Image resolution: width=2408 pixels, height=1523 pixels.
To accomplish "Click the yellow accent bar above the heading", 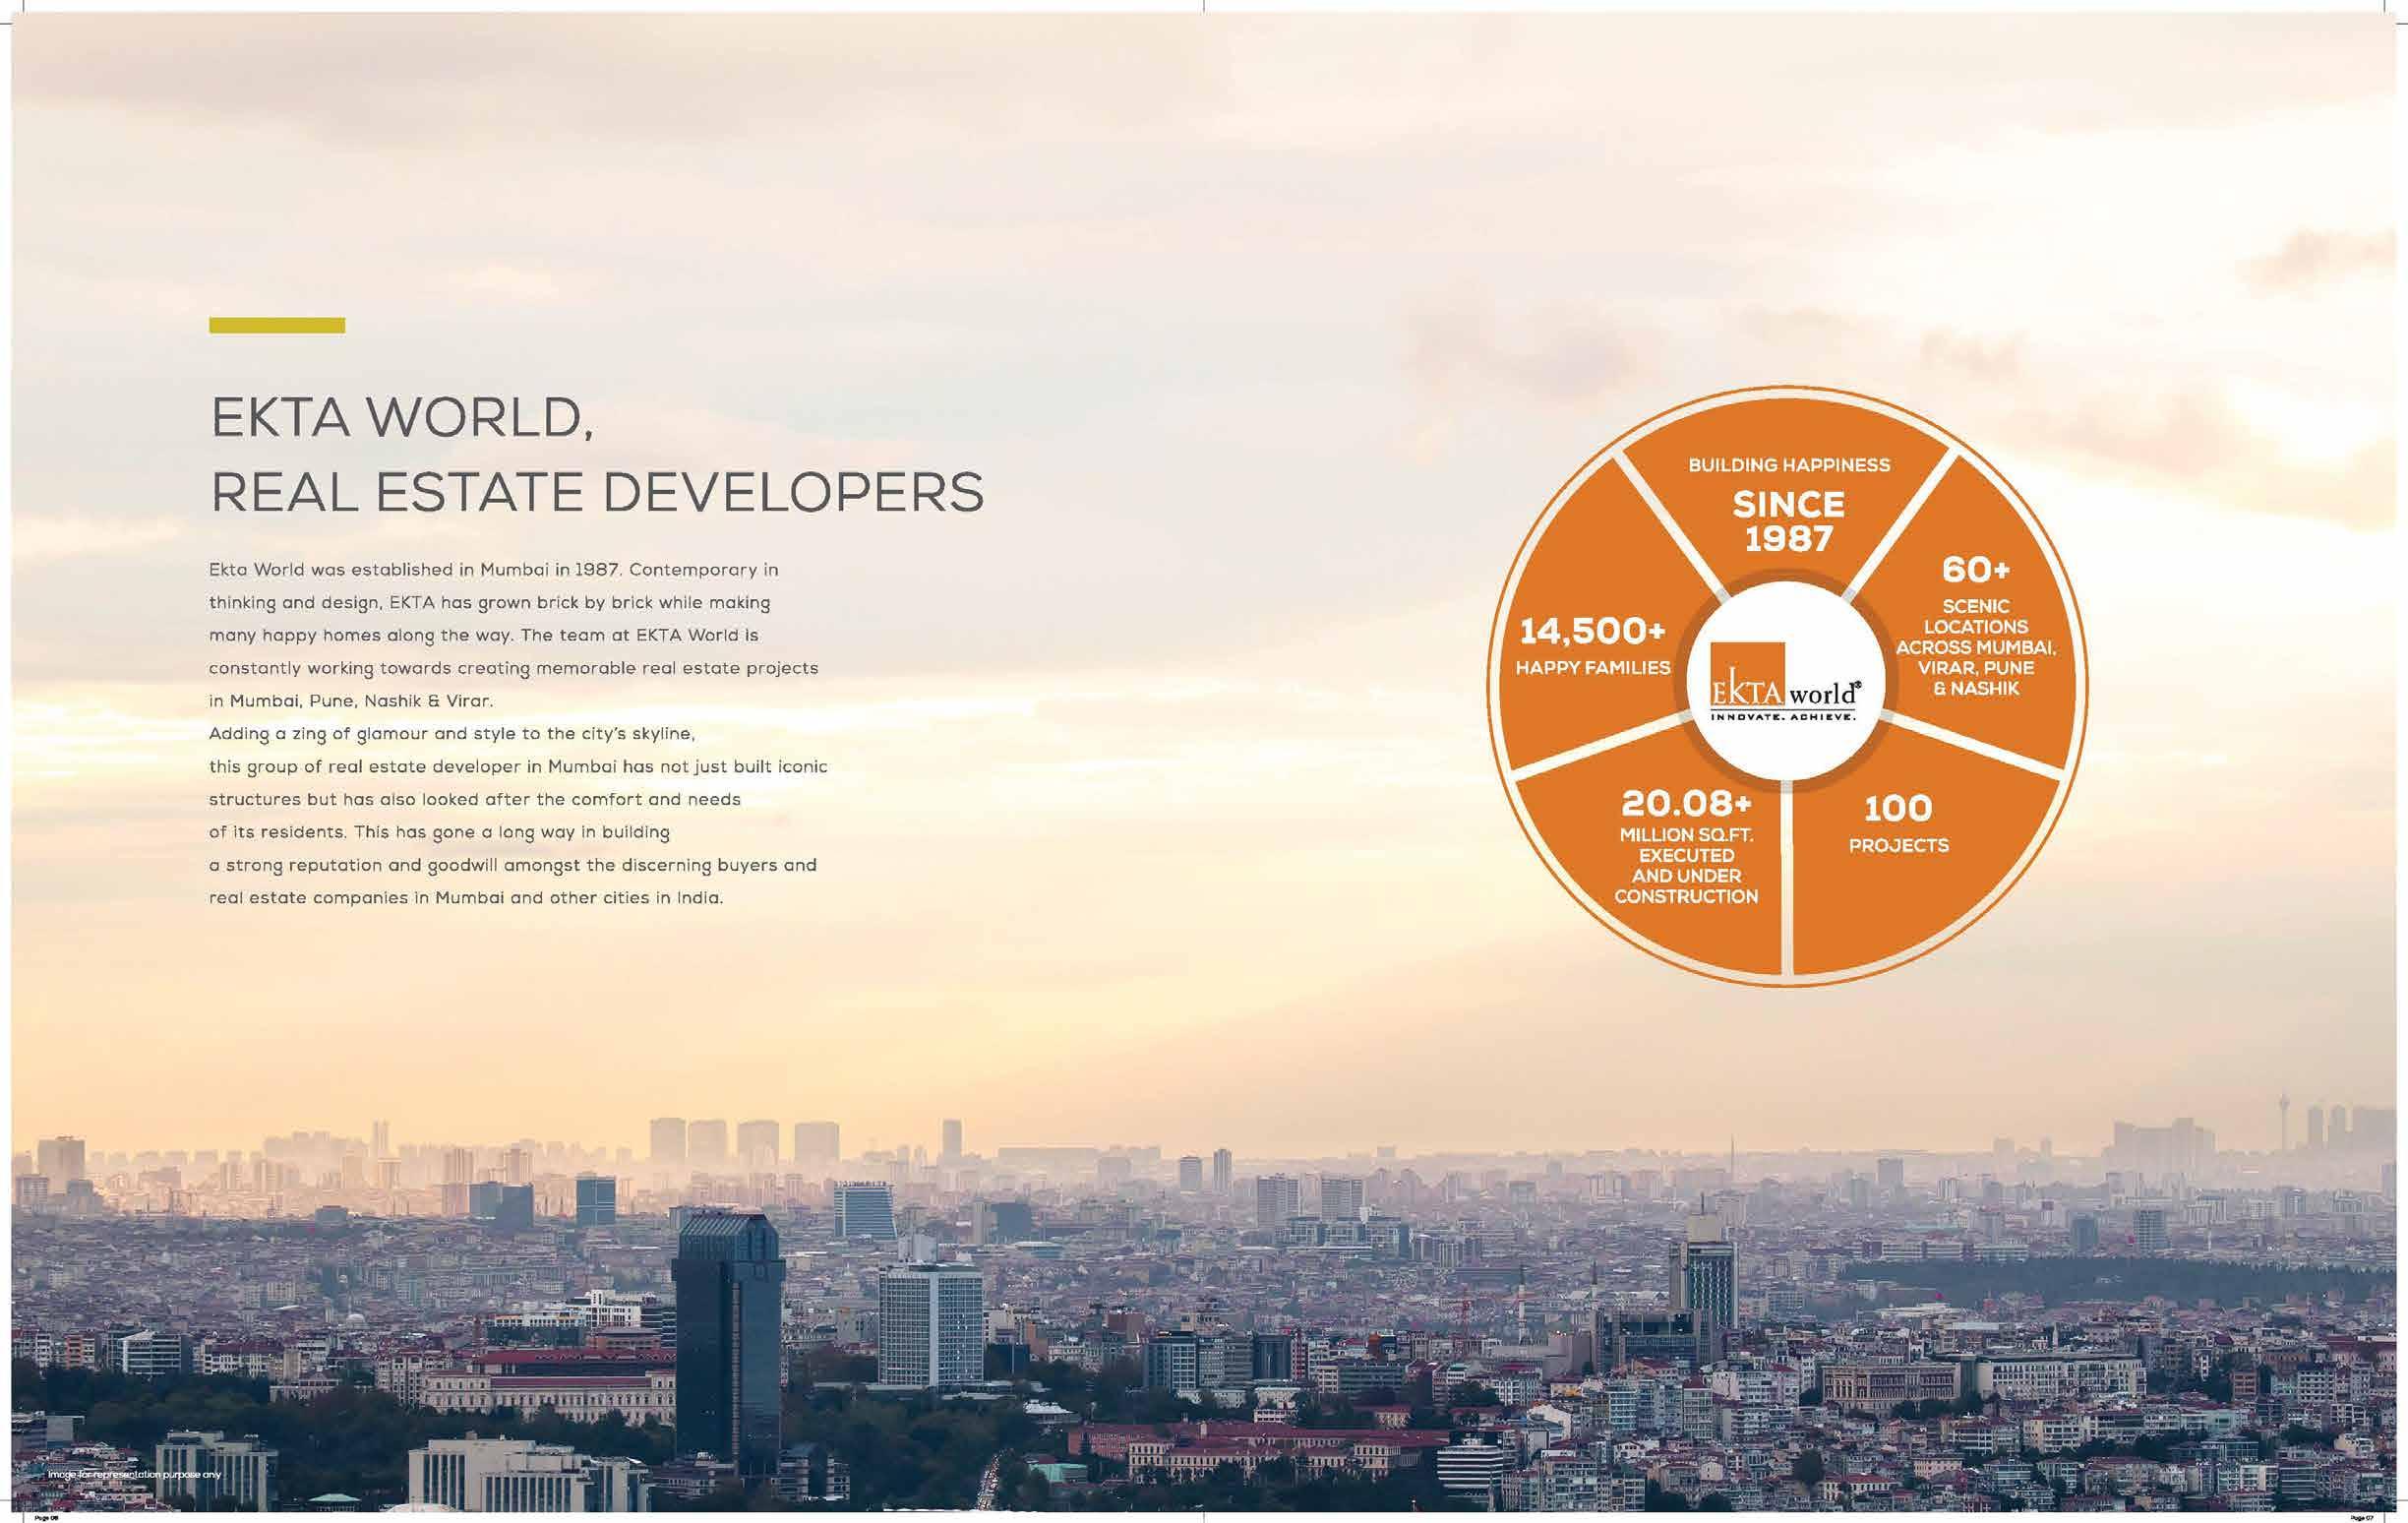I will coord(277,325).
